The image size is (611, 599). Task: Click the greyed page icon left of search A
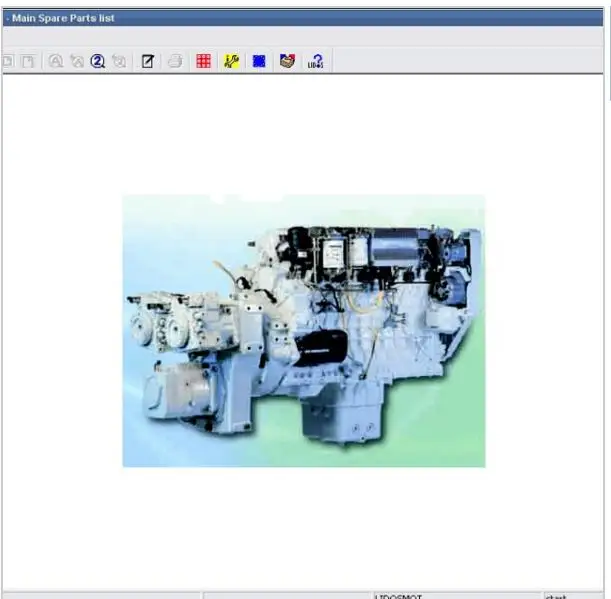pyautogui.click(x=28, y=61)
